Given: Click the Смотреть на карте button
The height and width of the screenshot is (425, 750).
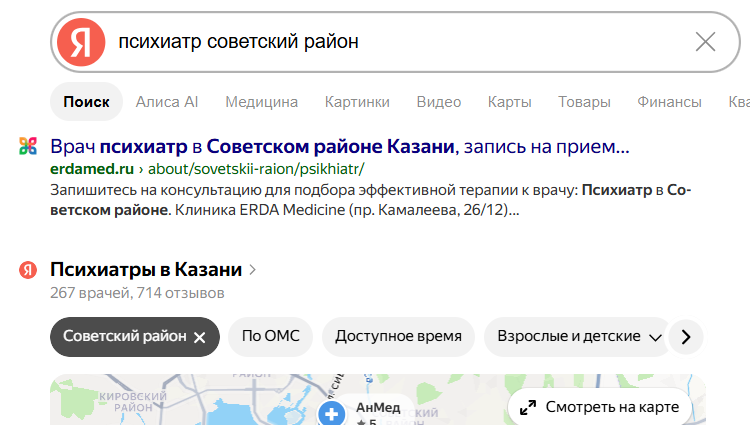Looking at the screenshot, I should pos(601,407).
